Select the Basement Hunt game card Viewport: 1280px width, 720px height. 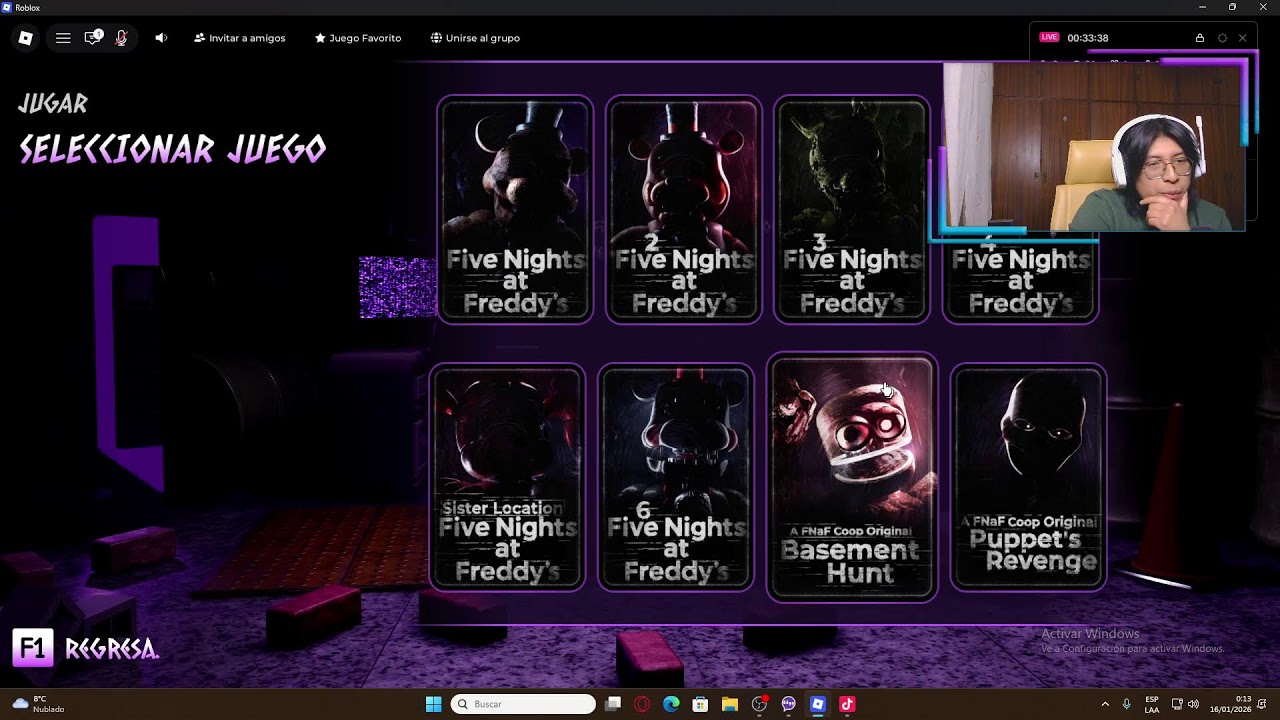(x=852, y=477)
